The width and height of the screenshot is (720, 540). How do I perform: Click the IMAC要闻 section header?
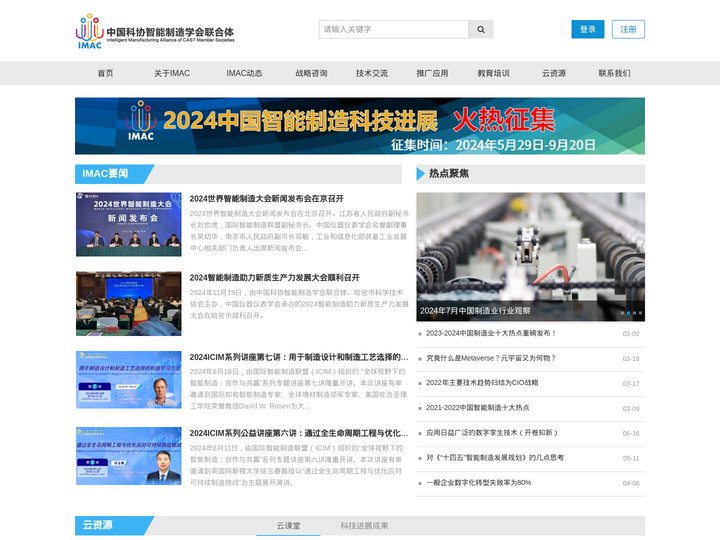tap(105, 174)
